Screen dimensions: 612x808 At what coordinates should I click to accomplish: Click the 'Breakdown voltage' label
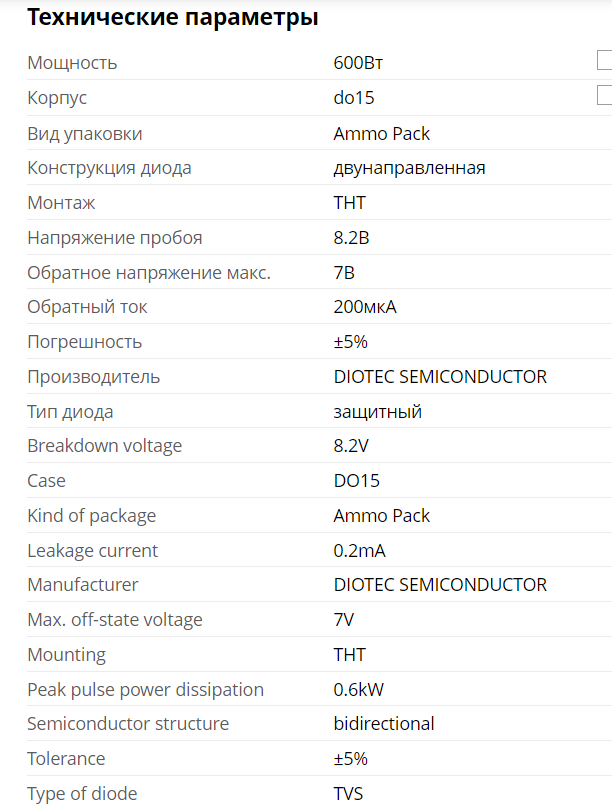pos(105,446)
